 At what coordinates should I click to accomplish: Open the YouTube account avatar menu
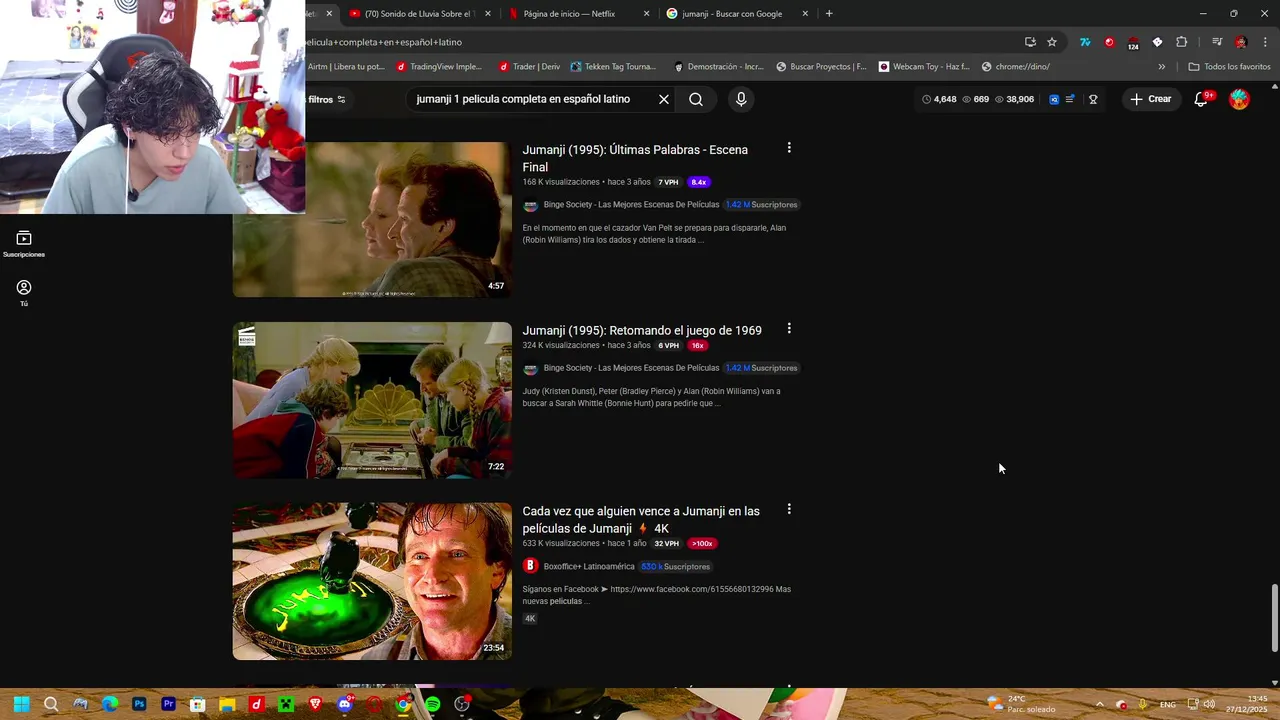tap(1239, 99)
